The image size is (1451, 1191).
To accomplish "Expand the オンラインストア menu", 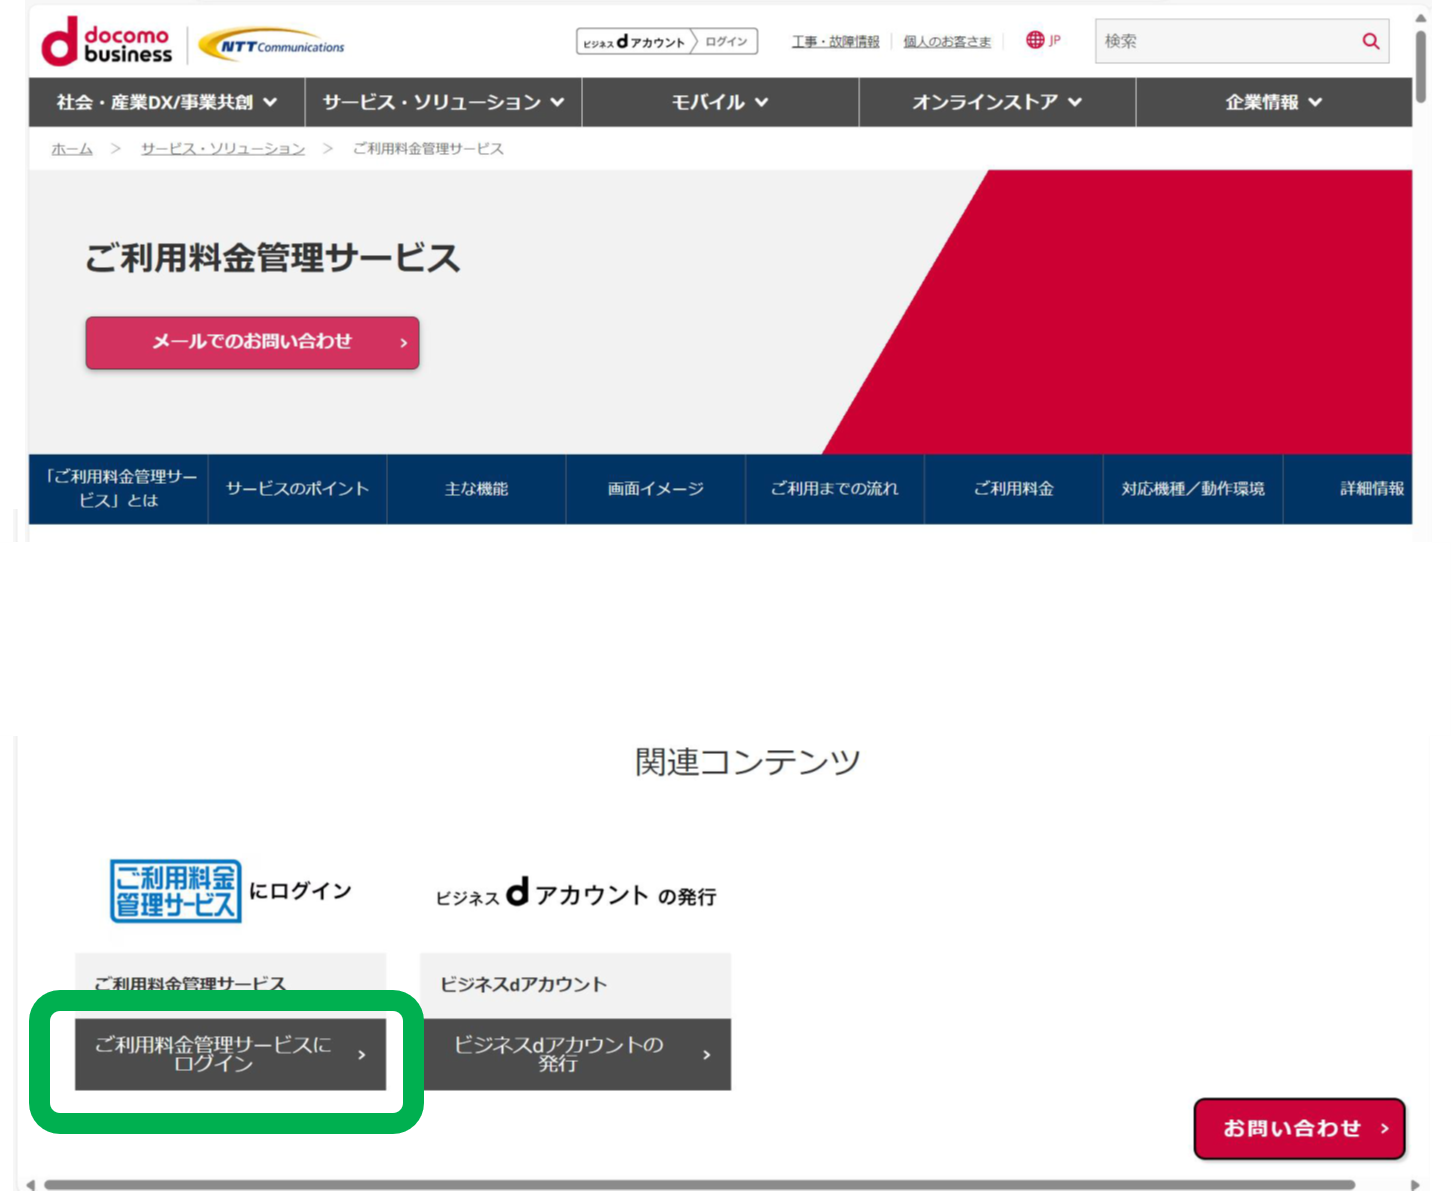I will coord(997,102).
